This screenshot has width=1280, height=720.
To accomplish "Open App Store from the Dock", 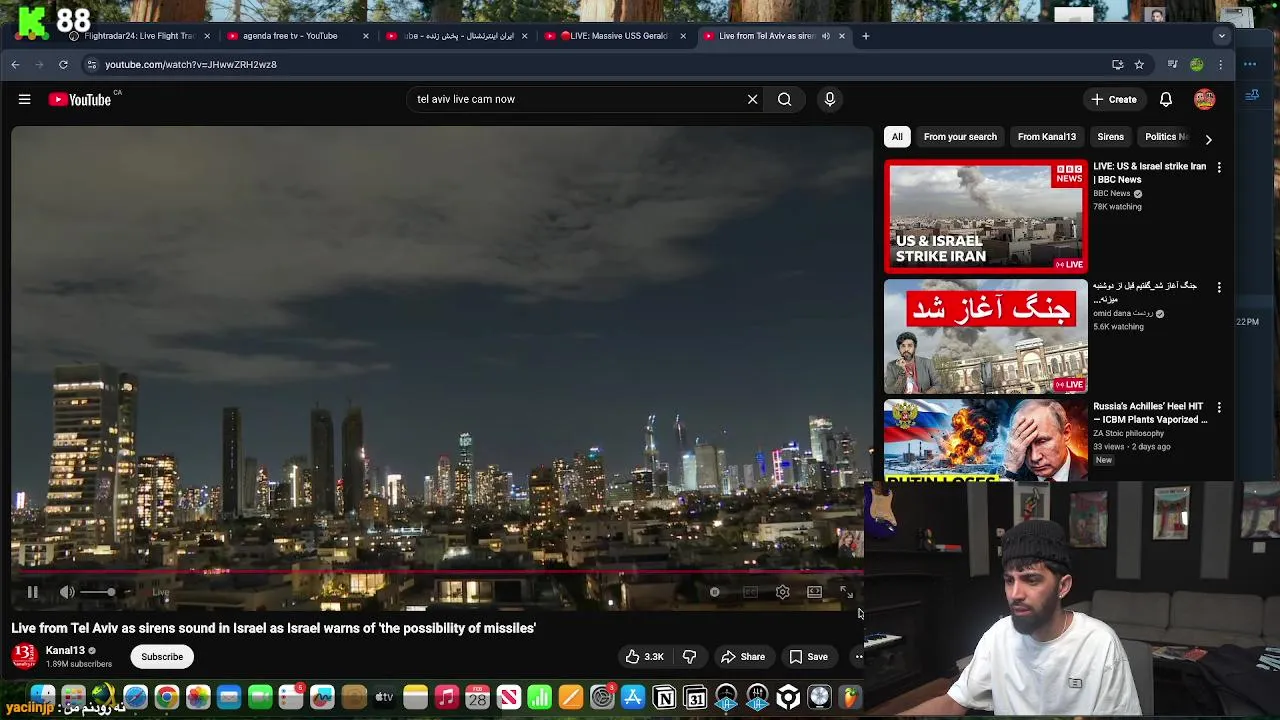I will pyautogui.click(x=633, y=697).
